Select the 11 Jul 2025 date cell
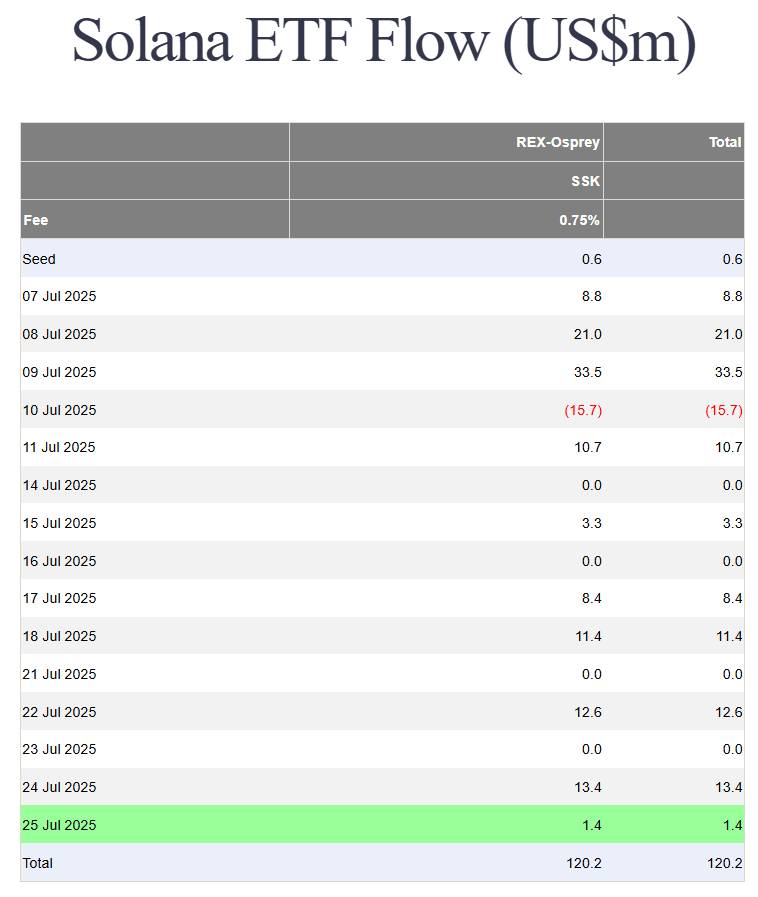 point(59,447)
